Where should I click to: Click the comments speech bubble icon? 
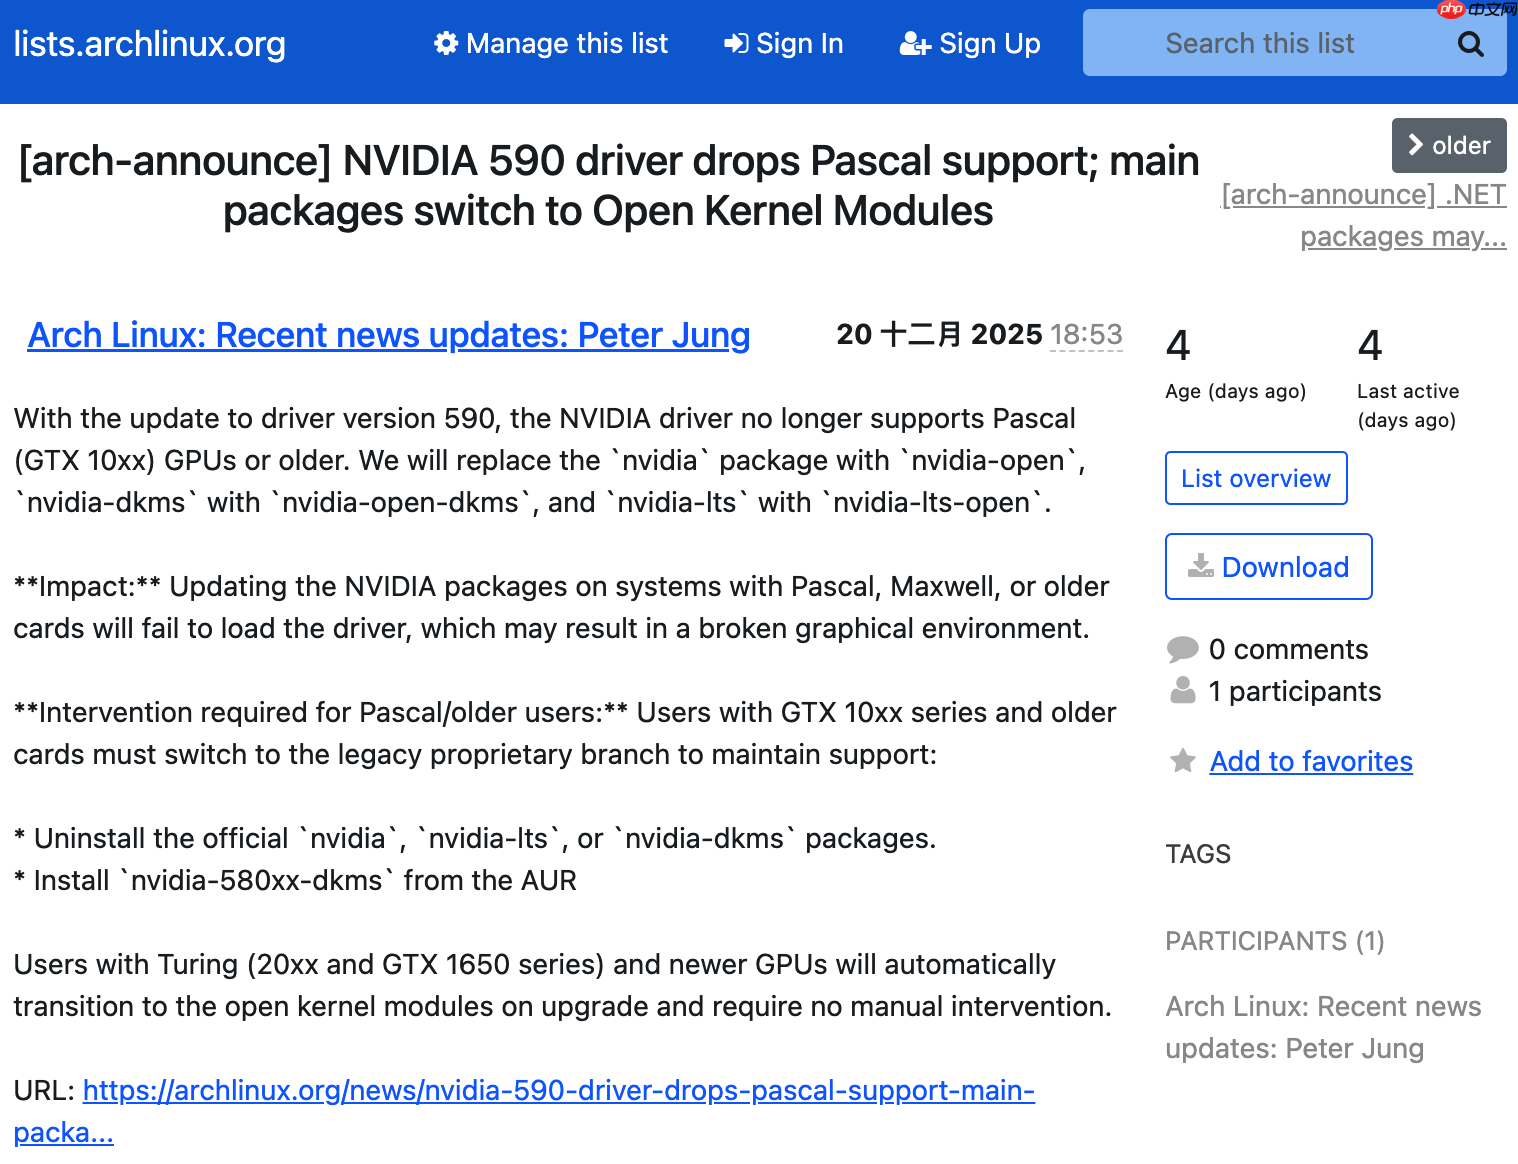click(x=1183, y=648)
